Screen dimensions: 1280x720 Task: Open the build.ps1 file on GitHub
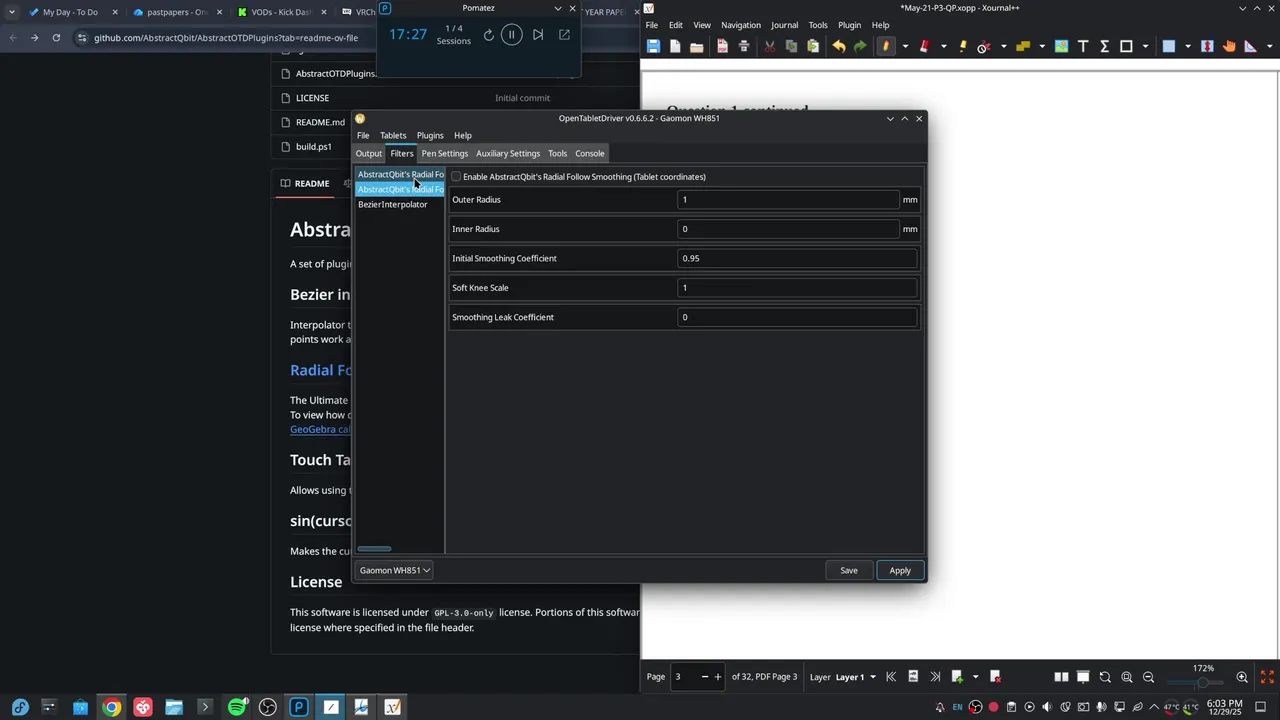(x=313, y=146)
